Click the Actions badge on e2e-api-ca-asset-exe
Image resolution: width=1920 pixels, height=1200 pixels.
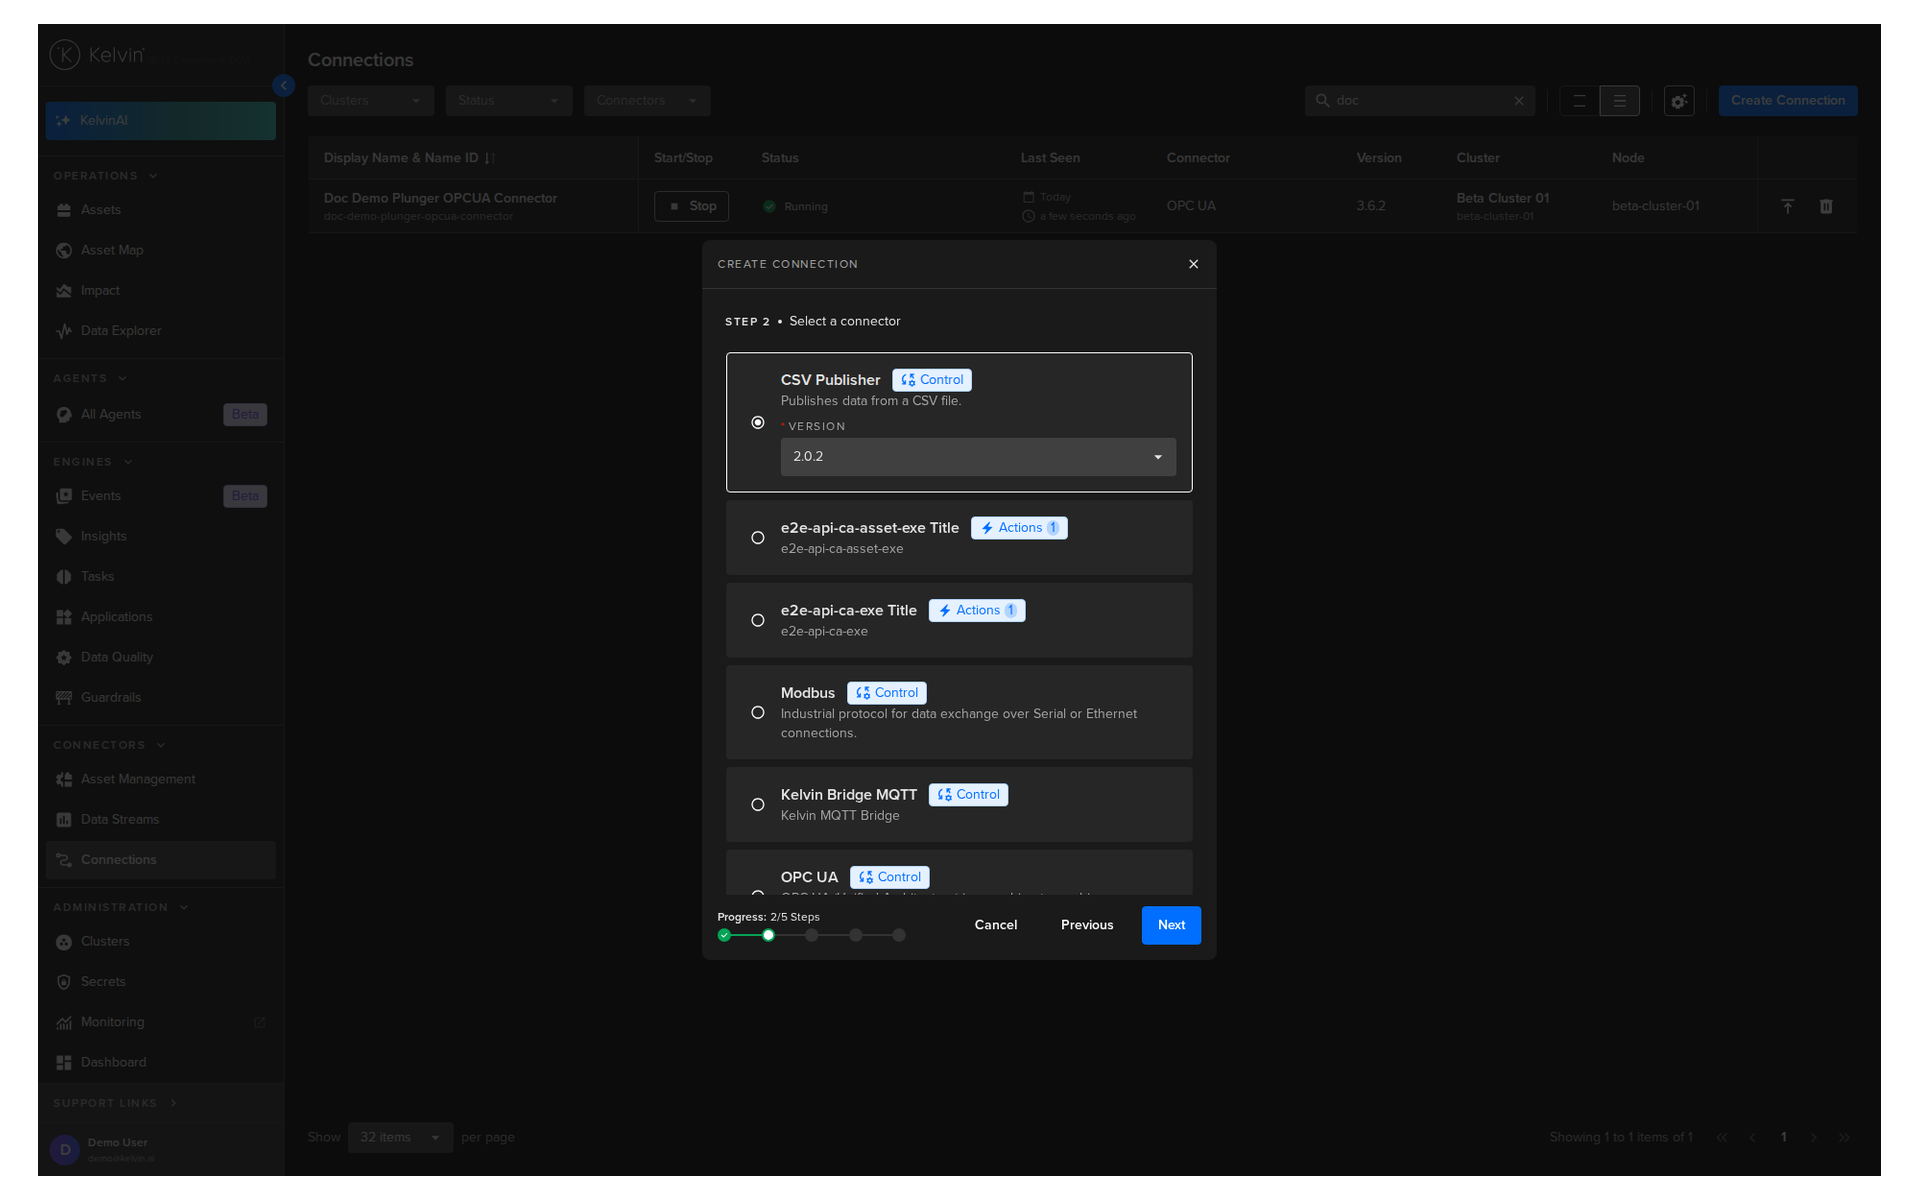pyautogui.click(x=1019, y=528)
